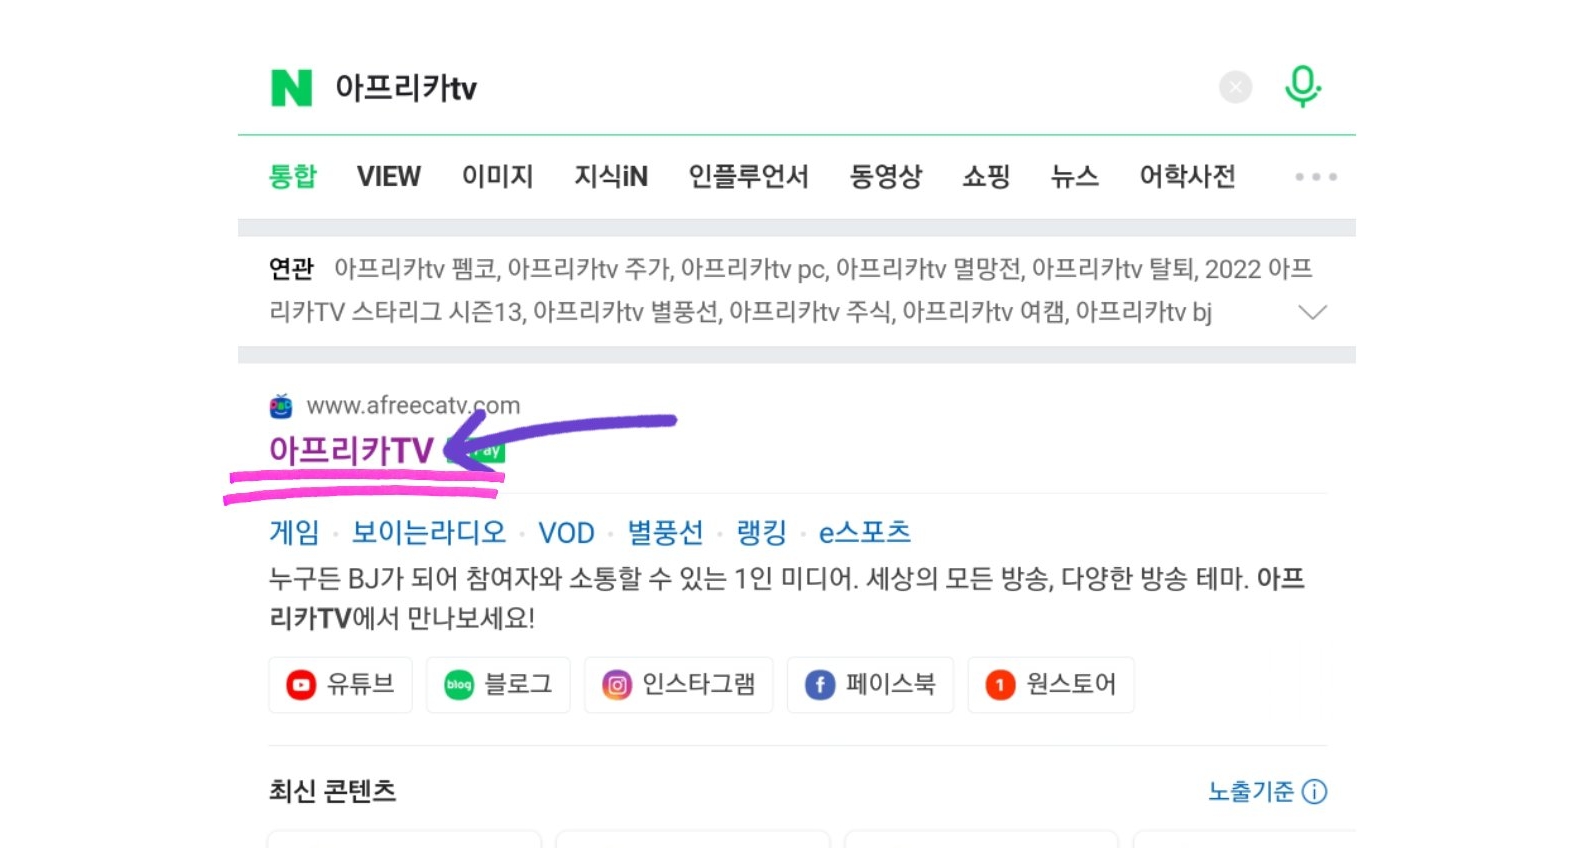Expand the related searches chevron
Viewport: 1583px width, 850px height.
click(1312, 312)
